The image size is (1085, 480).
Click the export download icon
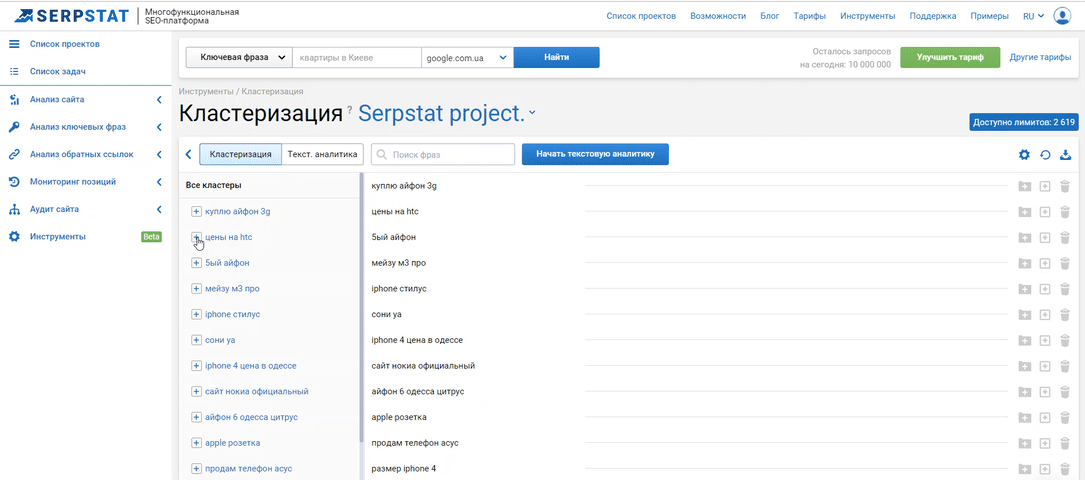1066,155
